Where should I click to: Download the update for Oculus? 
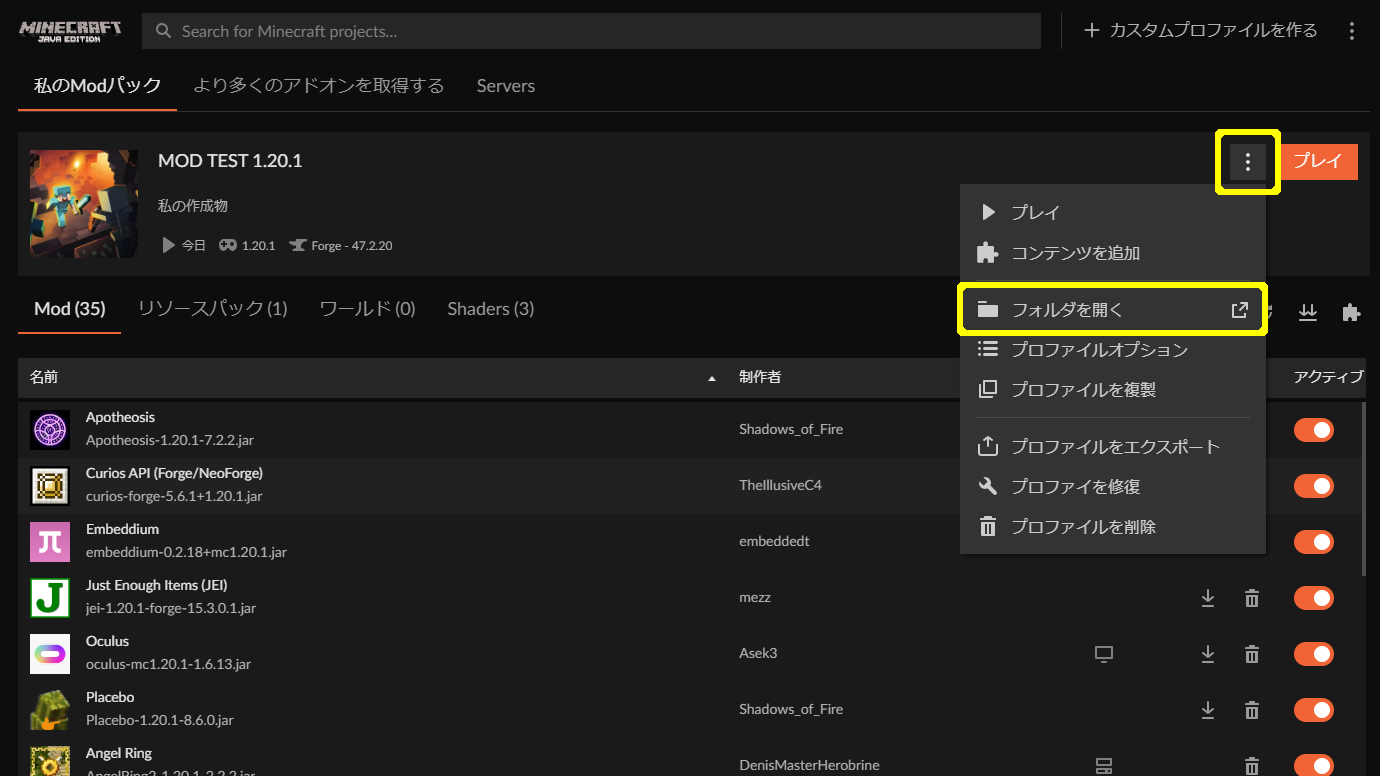tap(1208, 654)
